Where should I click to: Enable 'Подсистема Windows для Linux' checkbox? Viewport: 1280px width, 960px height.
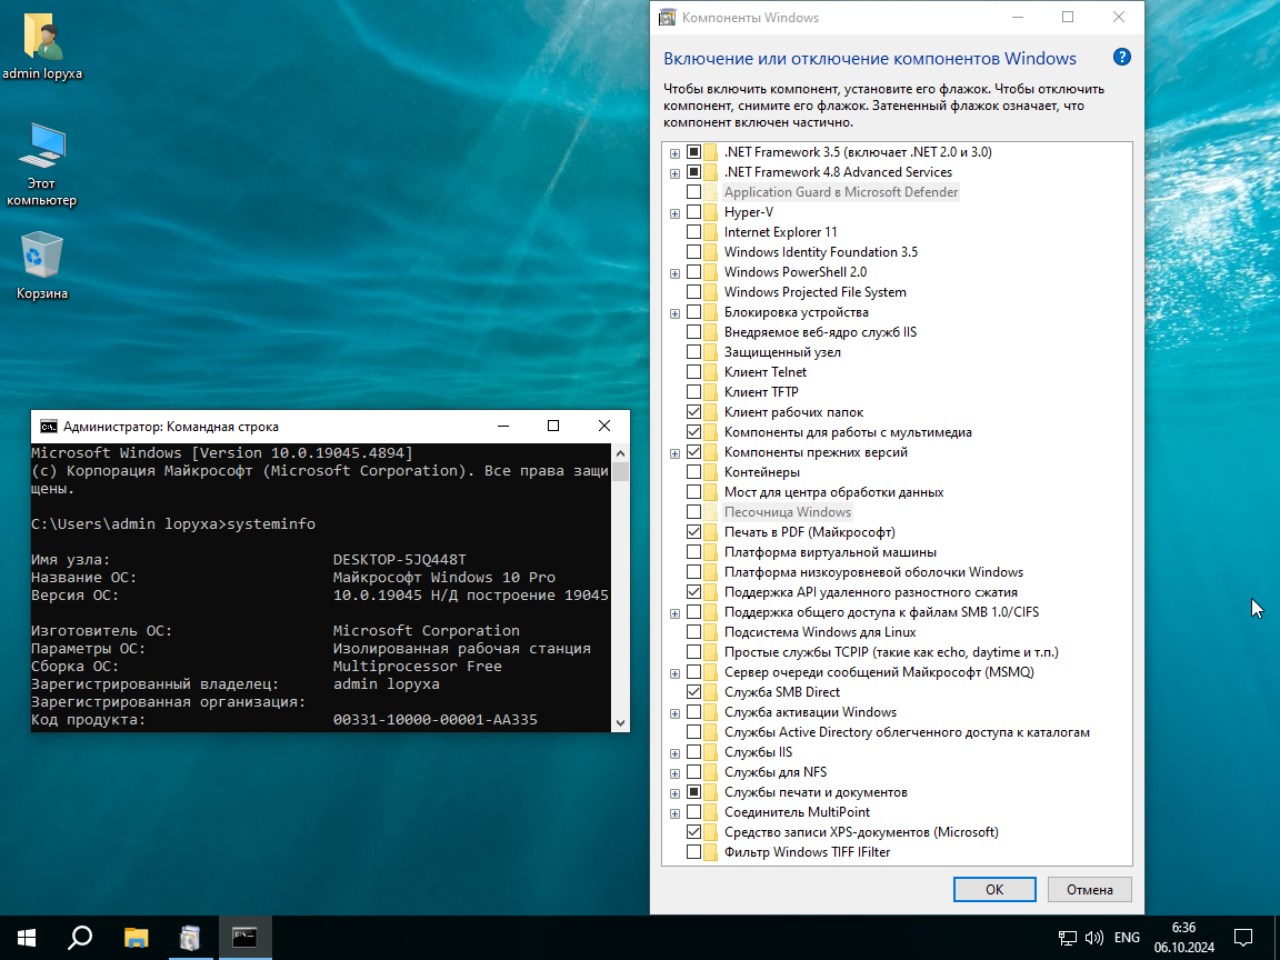pyautogui.click(x=694, y=632)
